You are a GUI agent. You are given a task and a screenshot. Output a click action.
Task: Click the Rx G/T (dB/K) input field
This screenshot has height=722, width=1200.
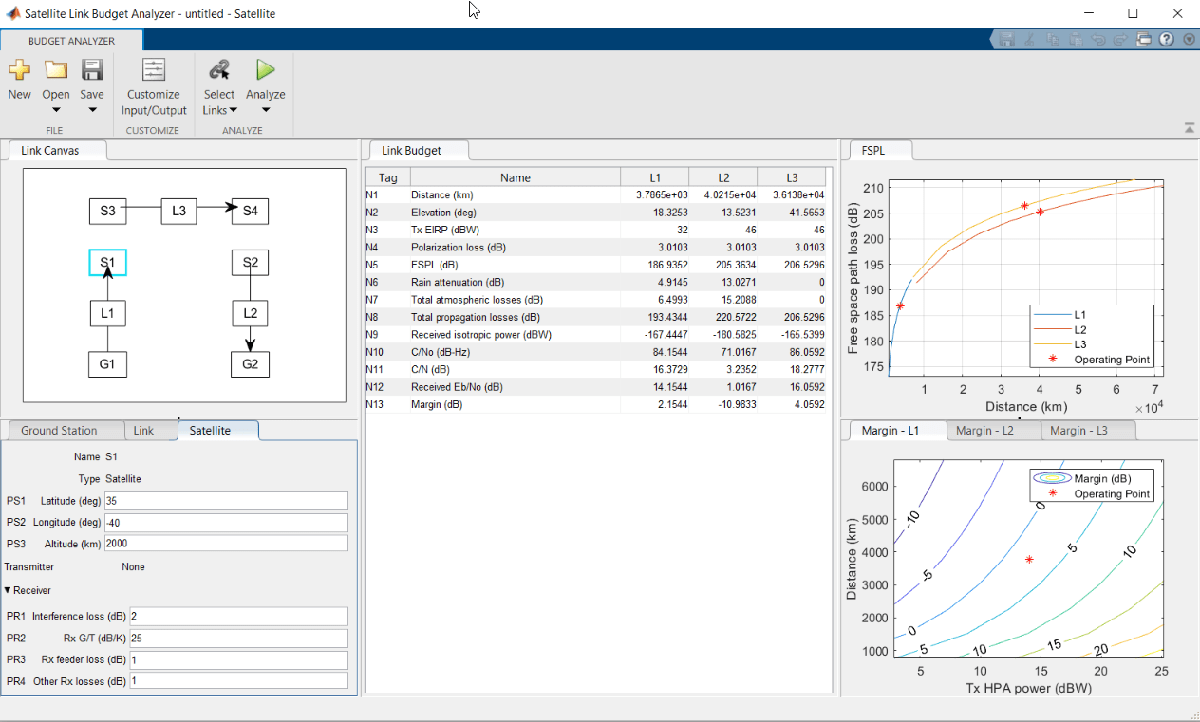(237, 638)
